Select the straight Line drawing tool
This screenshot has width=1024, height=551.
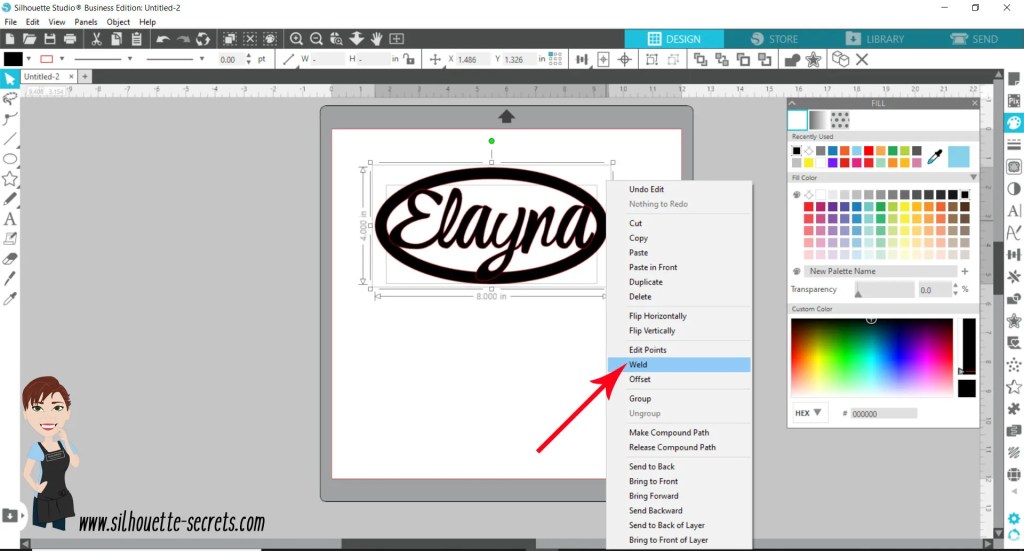click(x=10, y=139)
